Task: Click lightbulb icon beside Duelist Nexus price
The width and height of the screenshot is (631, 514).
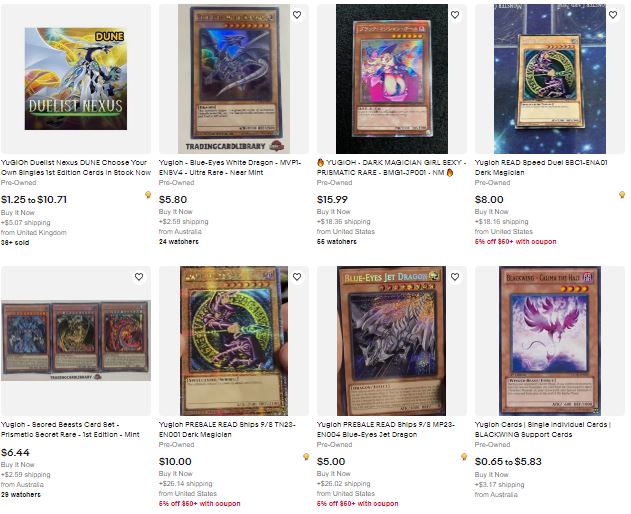Action: pos(148,195)
